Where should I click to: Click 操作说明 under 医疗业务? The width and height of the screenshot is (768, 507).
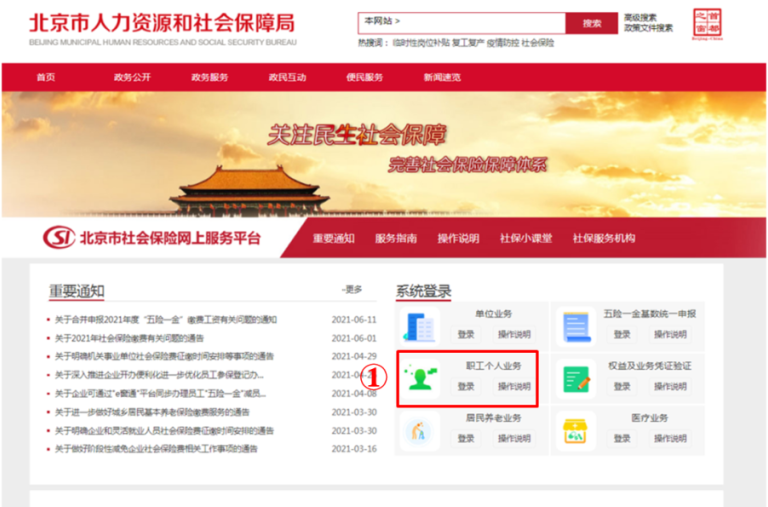coord(671,438)
